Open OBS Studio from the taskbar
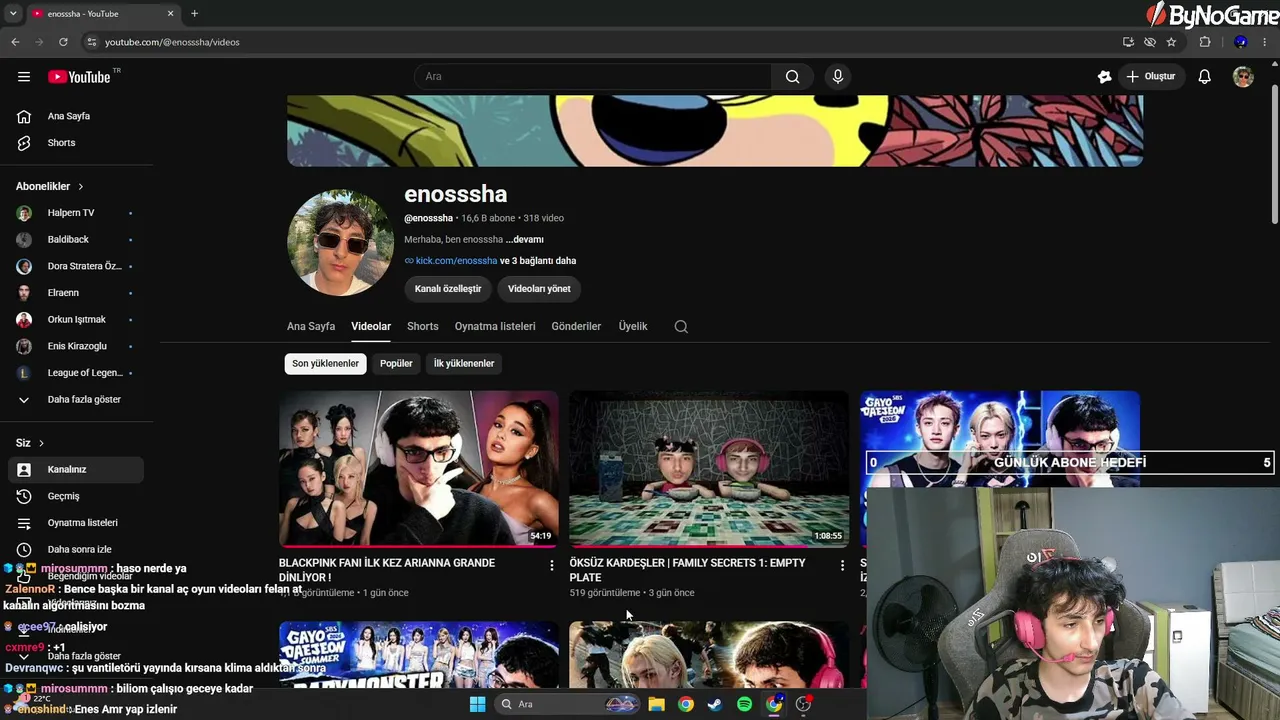 (x=803, y=704)
